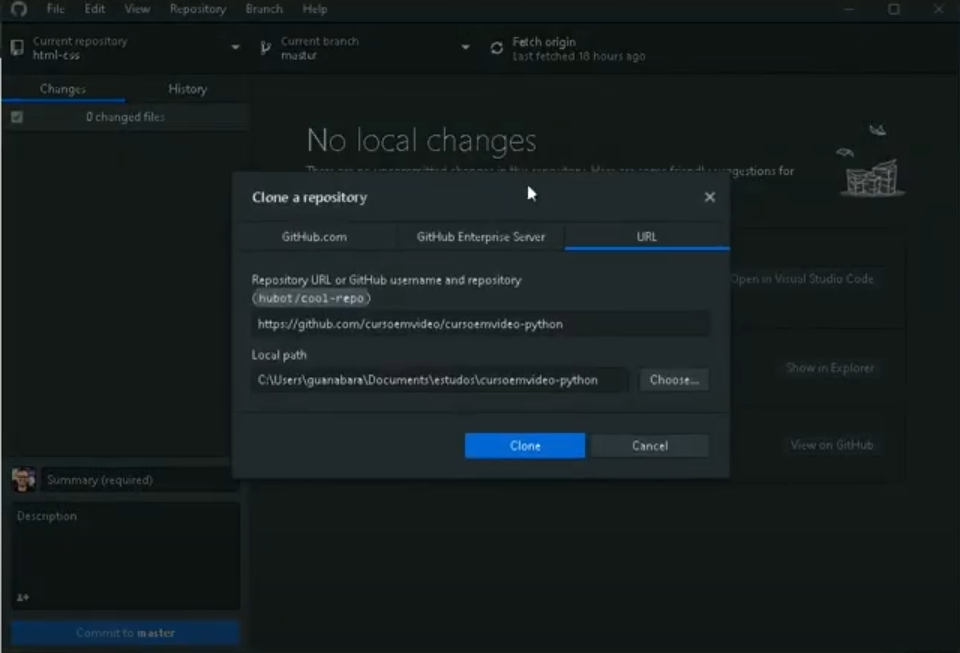This screenshot has width=960, height=653.
Task: Click the Summary (required) field
Action: point(140,480)
